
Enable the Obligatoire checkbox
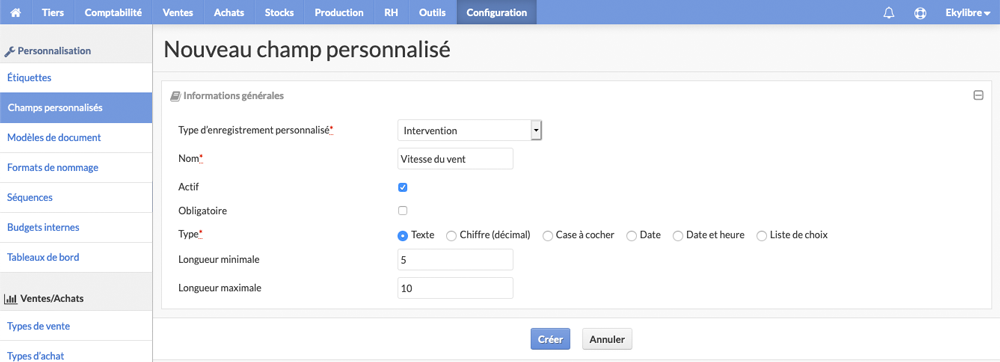tap(402, 210)
